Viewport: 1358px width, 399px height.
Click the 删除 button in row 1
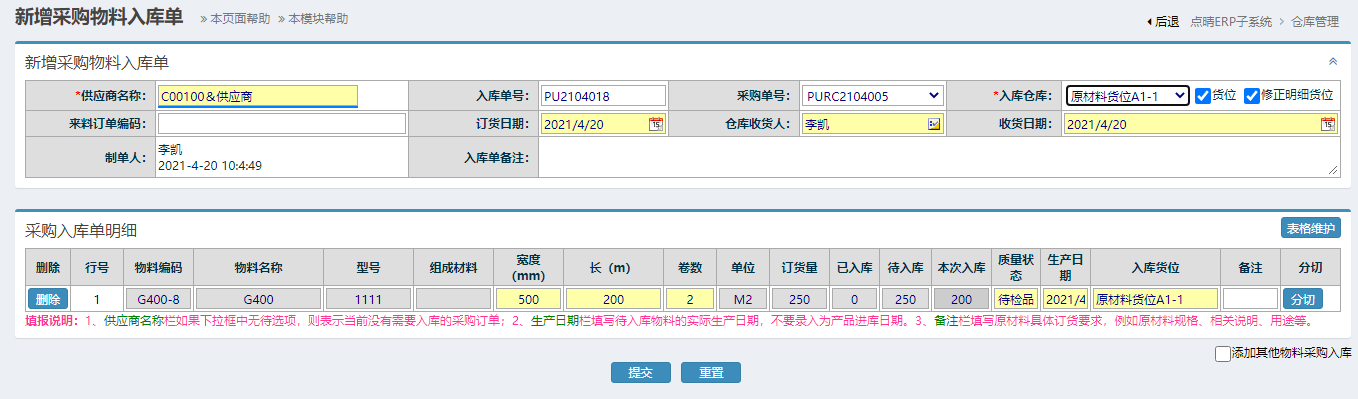48,299
